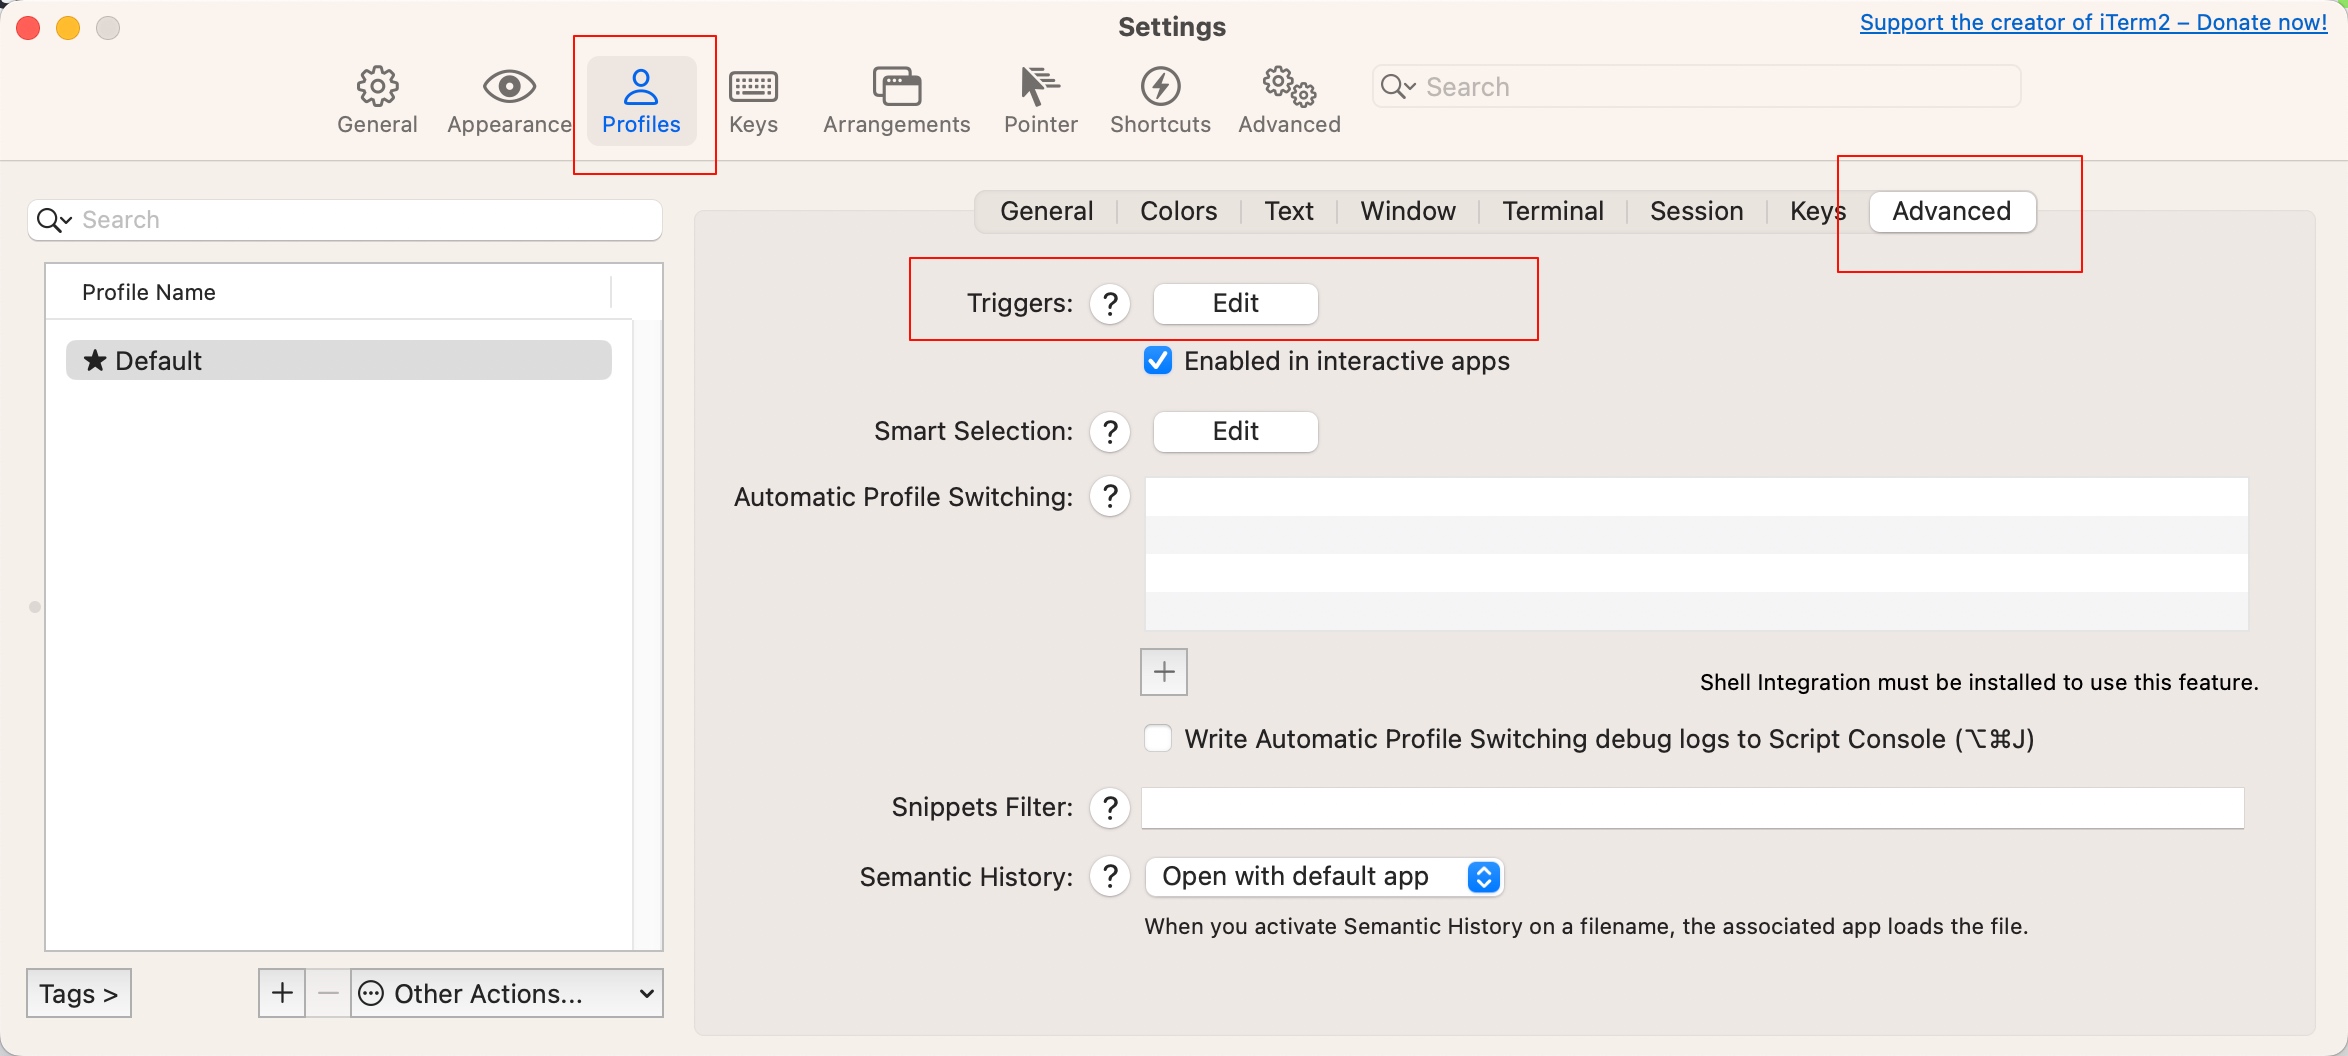The image size is (2348, 1056).
Task: Open the Semantic History dropdown
Action: click(x=1324, y=877)
